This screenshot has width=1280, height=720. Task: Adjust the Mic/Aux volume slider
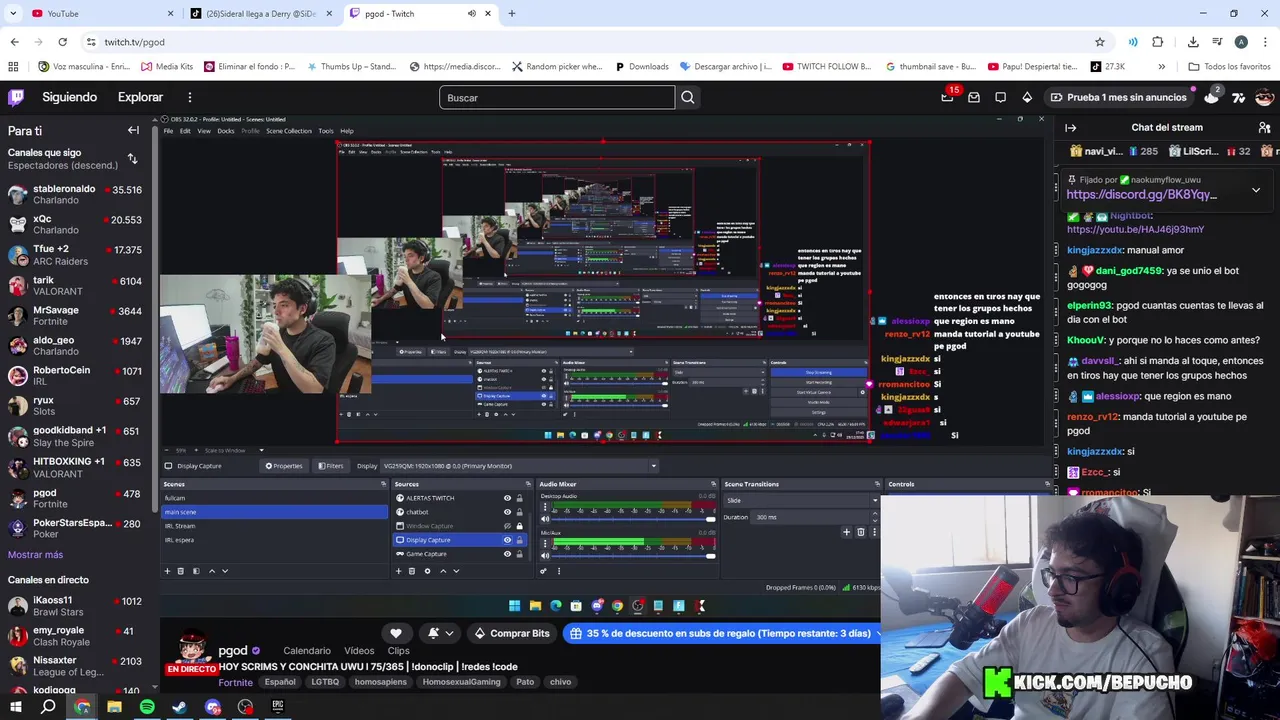click(x=634, y=556)
